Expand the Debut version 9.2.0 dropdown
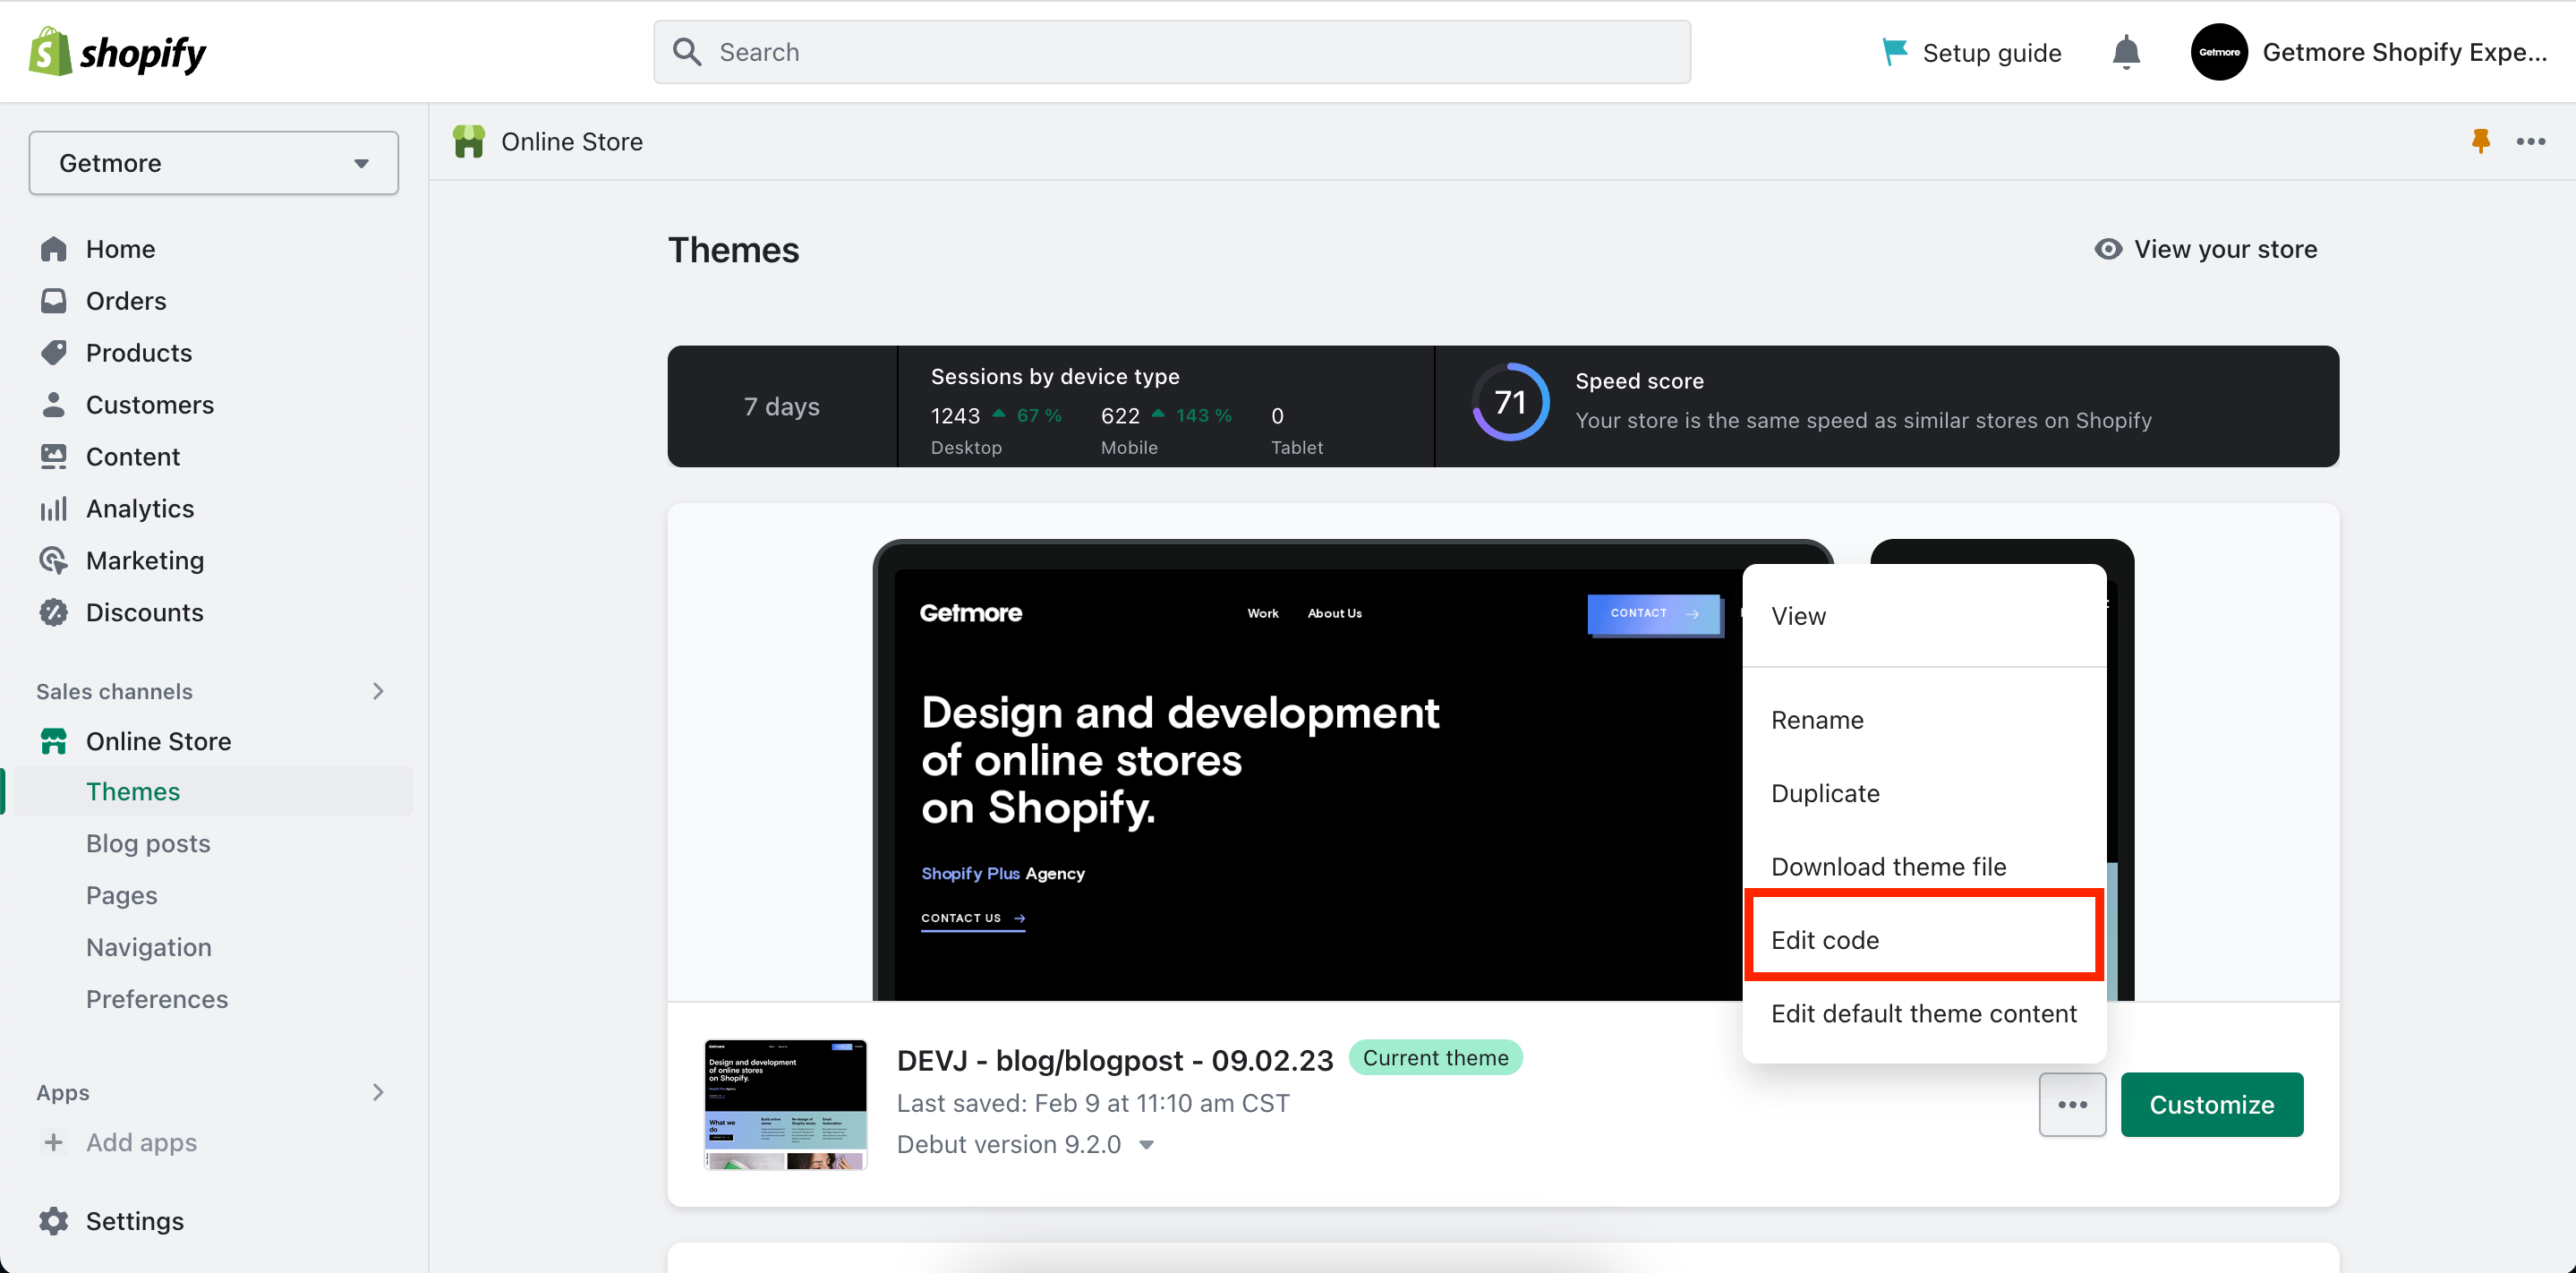 pos(1147,1145)
